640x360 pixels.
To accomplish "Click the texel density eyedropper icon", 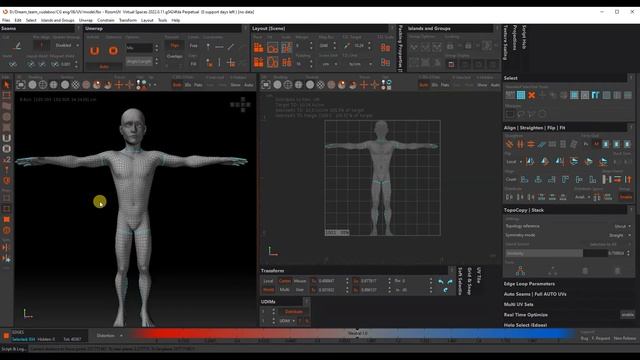I will [347, 46].
